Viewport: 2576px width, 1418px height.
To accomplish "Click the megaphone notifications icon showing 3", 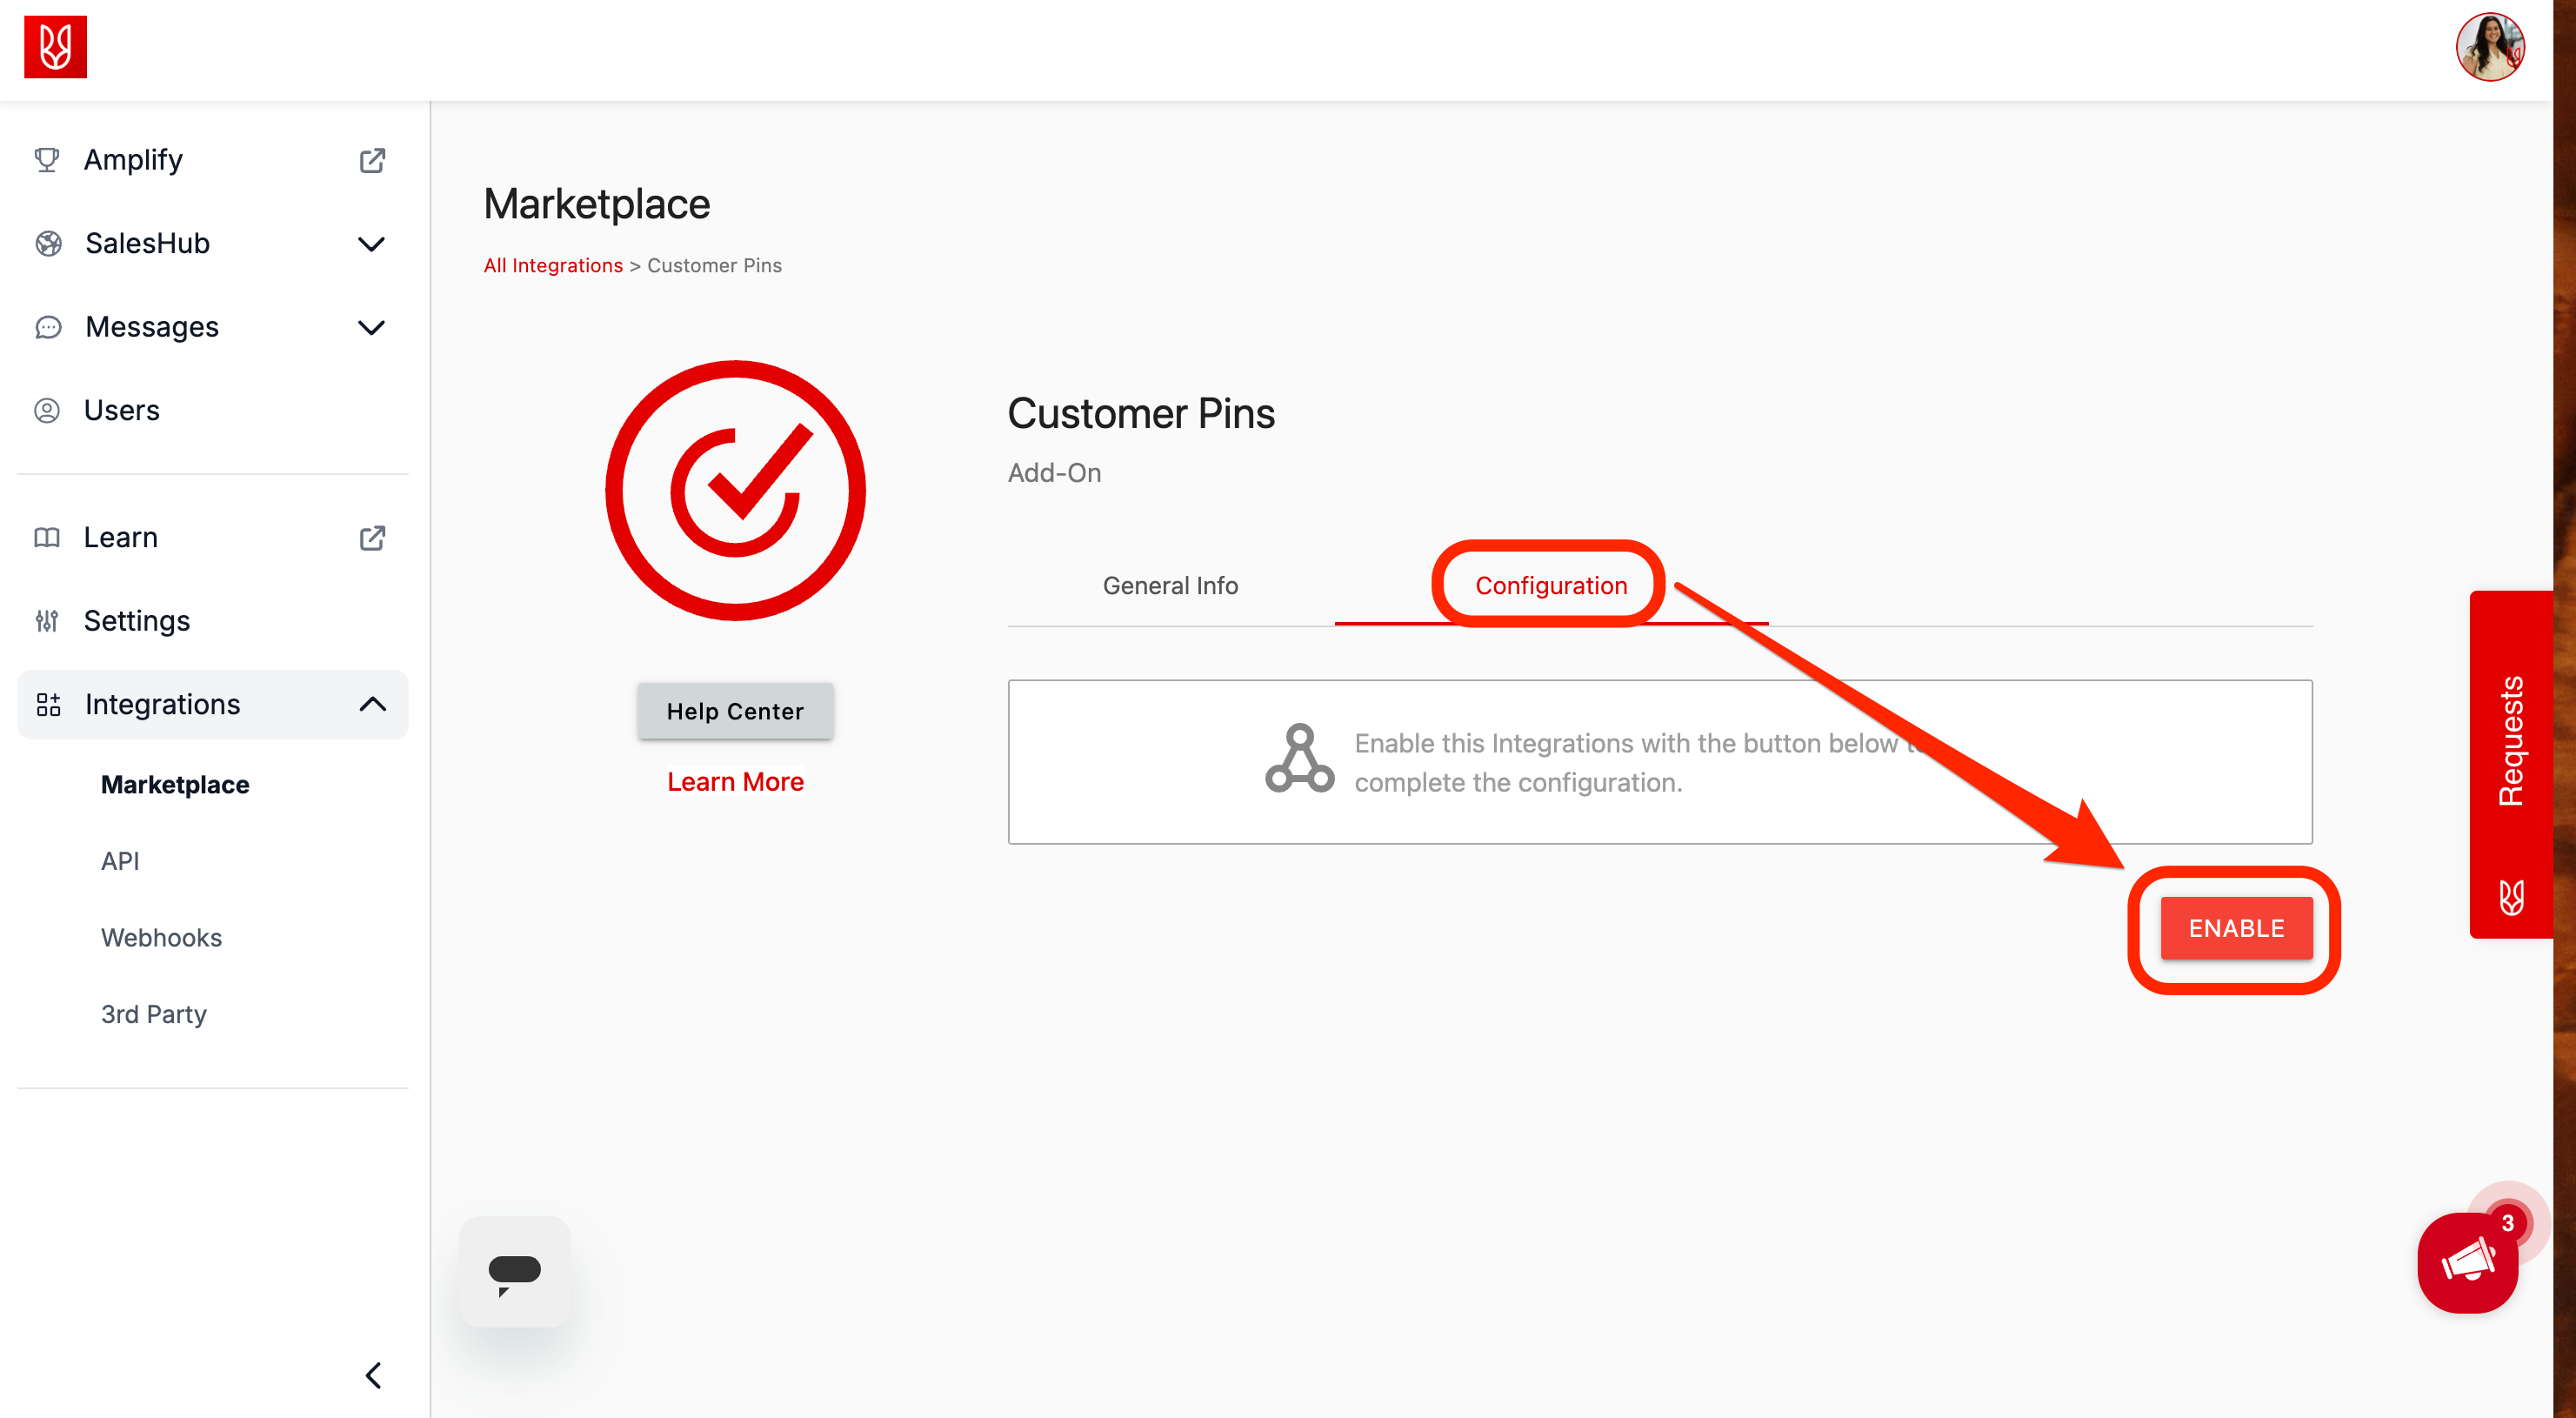I will click(x=2468, y=1263).
